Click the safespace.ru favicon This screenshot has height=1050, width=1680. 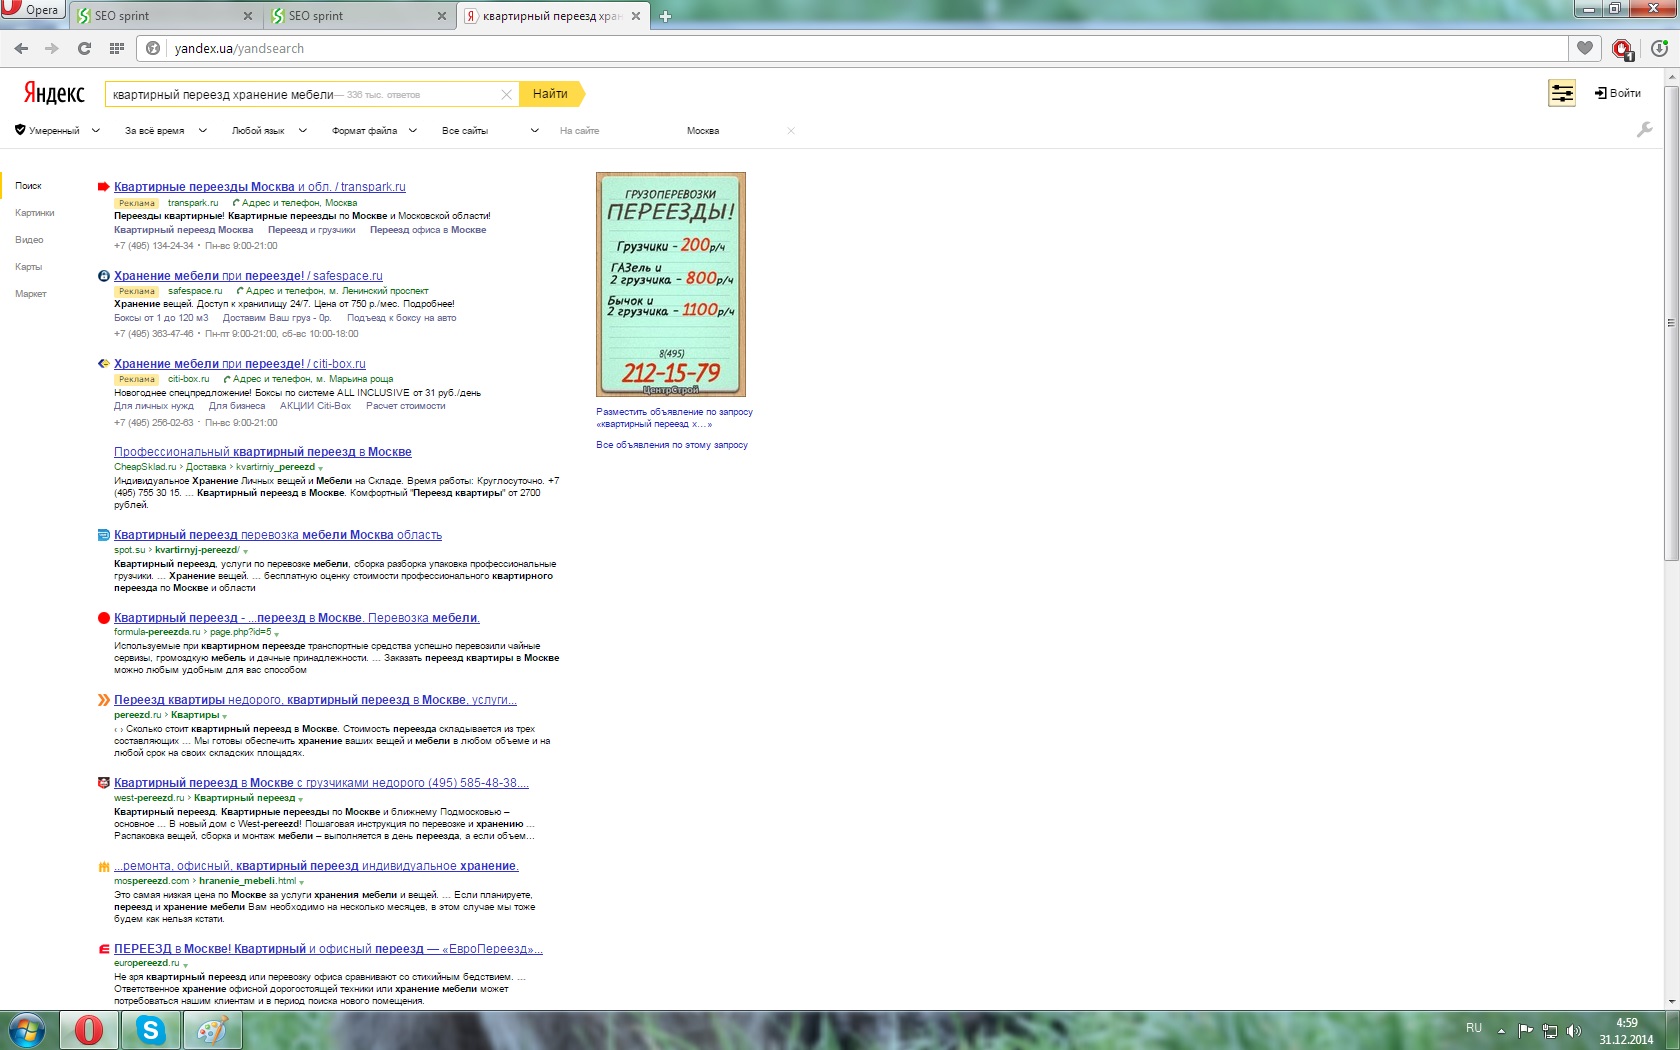(103, 276)
